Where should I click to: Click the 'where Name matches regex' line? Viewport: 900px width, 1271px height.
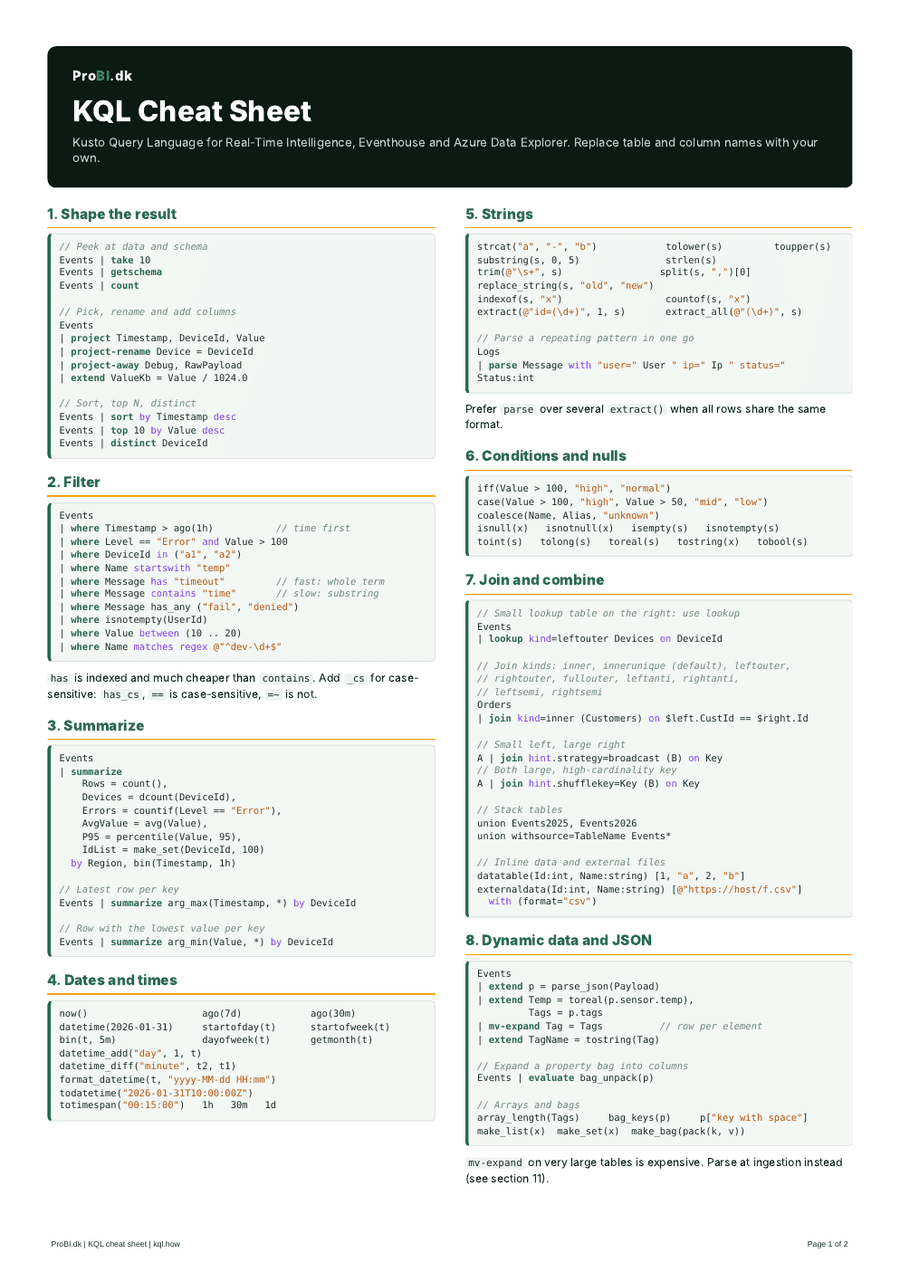[171, 647]
